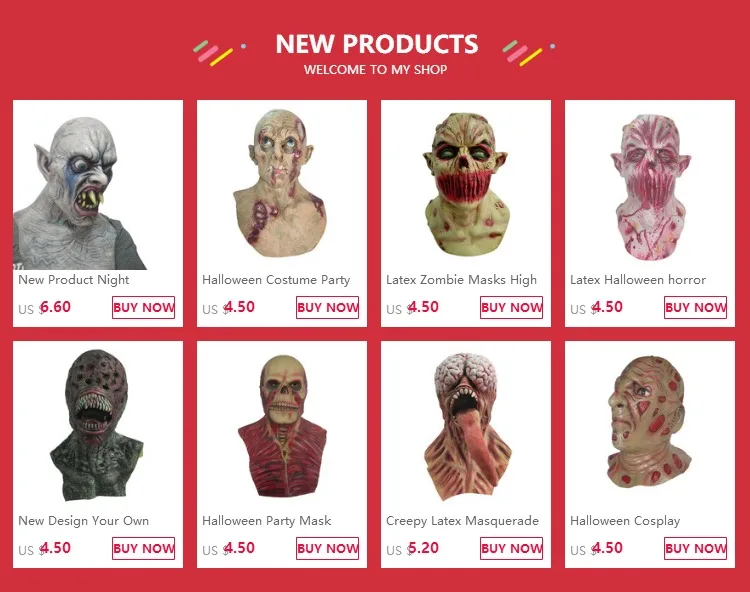Buy the Creepy Latex Masquerade mask
Image resolution: width=750 pixels, height=592 pixels.
511,548
